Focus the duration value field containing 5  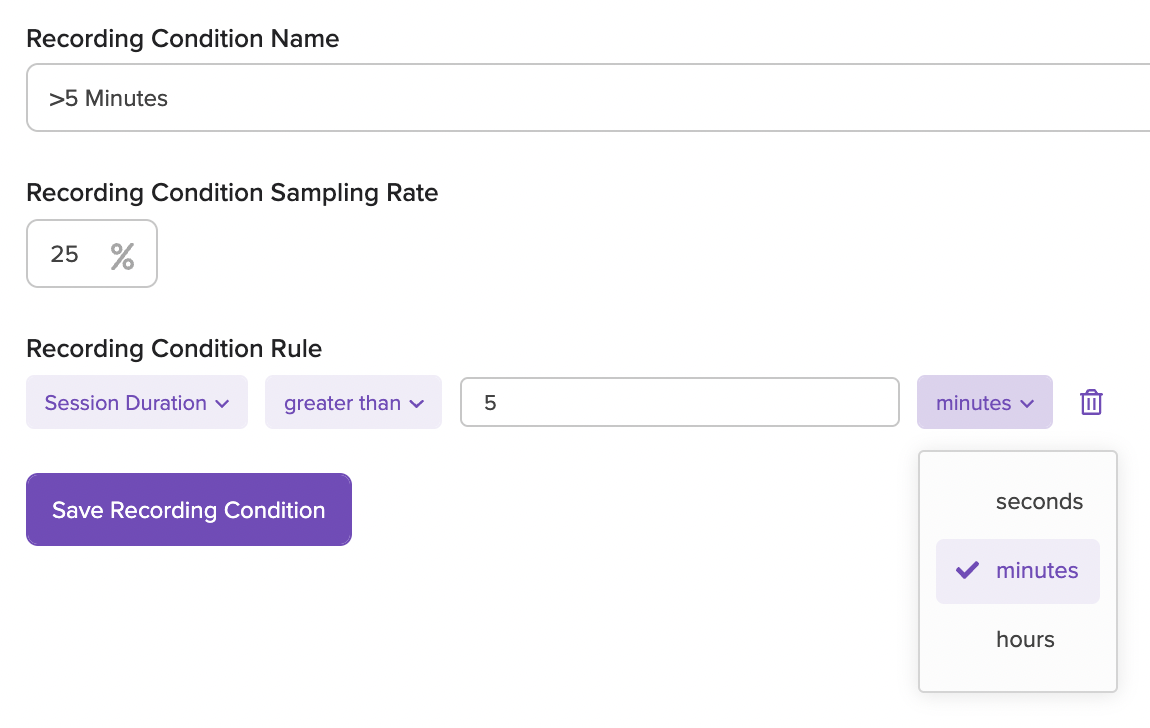[x=679, y=403]
